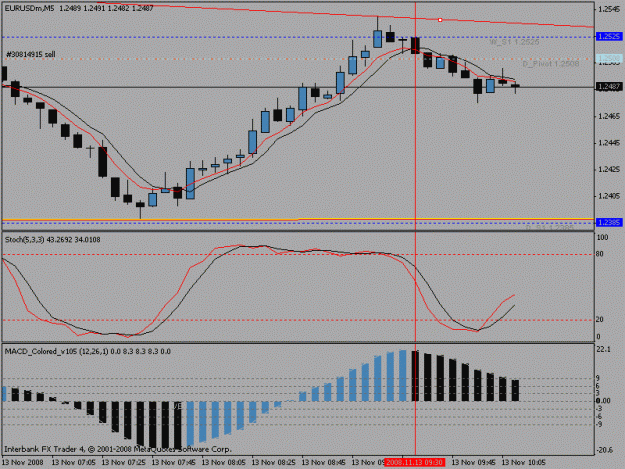This screenshot has height=469, width=625.
Task: Click the final candlestick at the current price line
Action: coord(515,86)
